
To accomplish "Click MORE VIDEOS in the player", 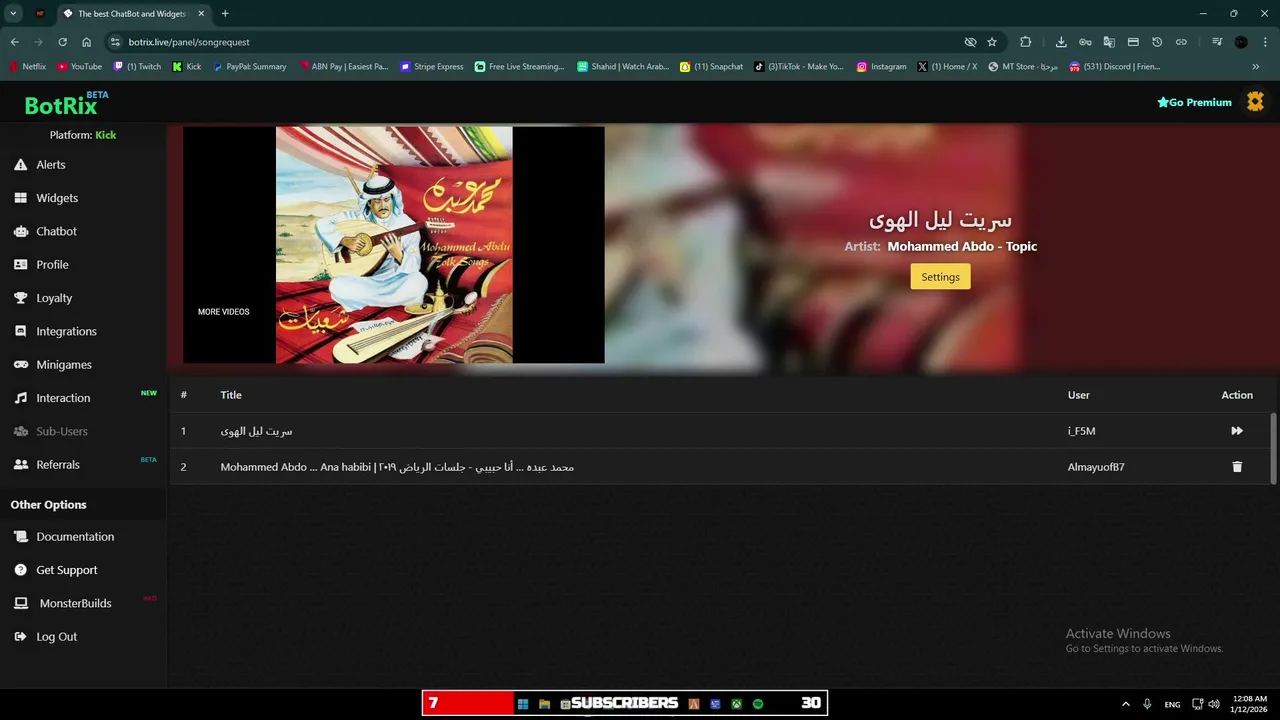I will (223, 312).
